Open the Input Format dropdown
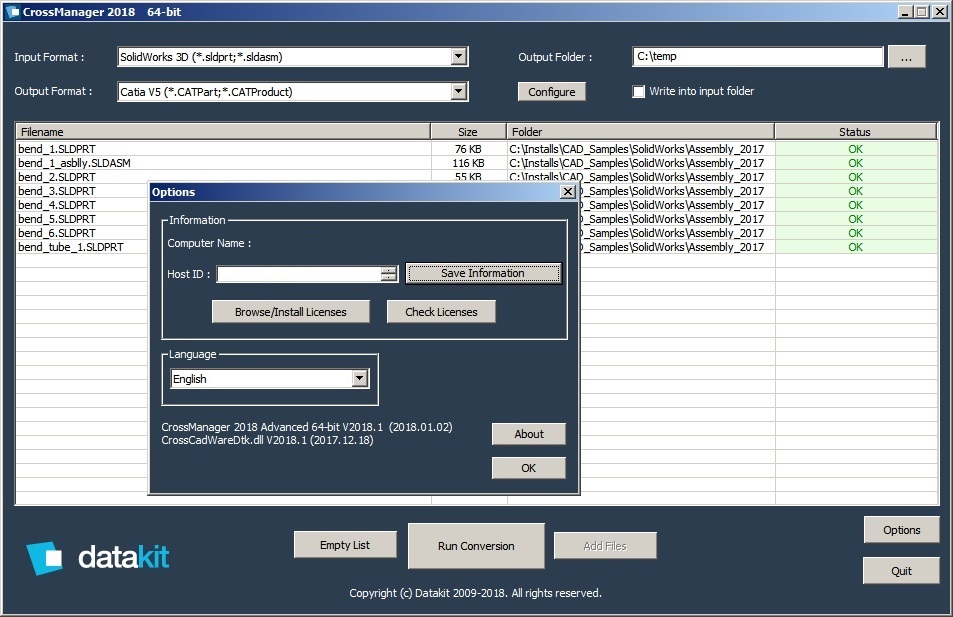This screenshot has width=953, height=617. [459, 57]
